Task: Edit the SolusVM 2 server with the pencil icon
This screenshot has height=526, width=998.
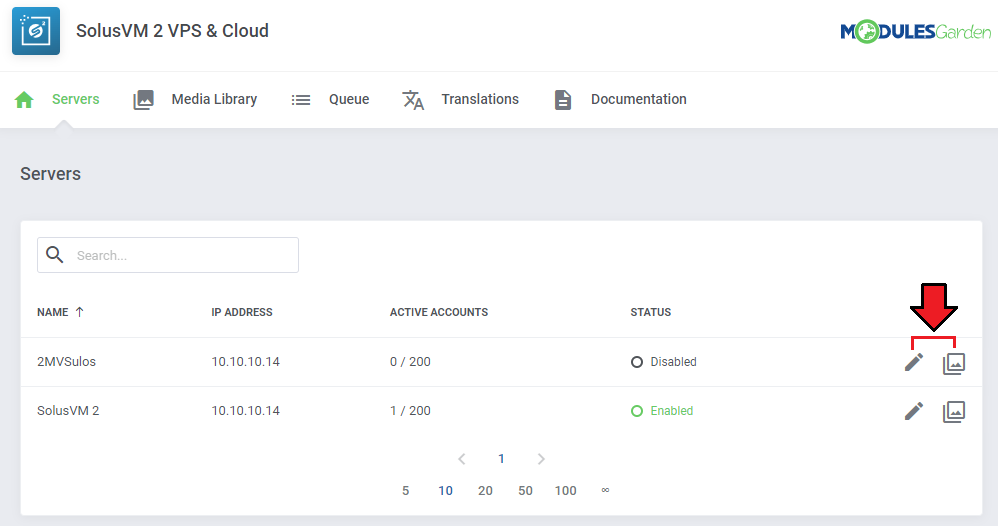Action: [x=914, y=411]
